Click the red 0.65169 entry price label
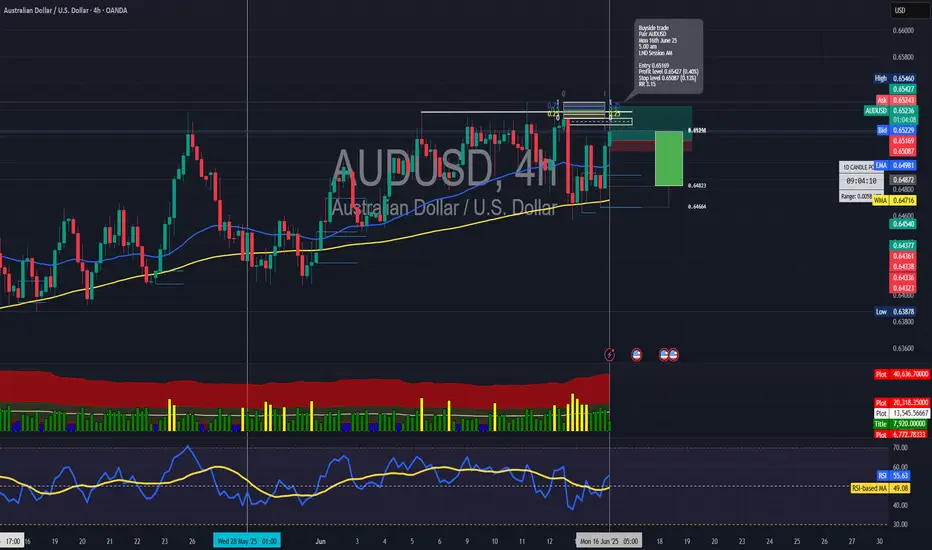The image size is (932, 550). pos(903,141)
